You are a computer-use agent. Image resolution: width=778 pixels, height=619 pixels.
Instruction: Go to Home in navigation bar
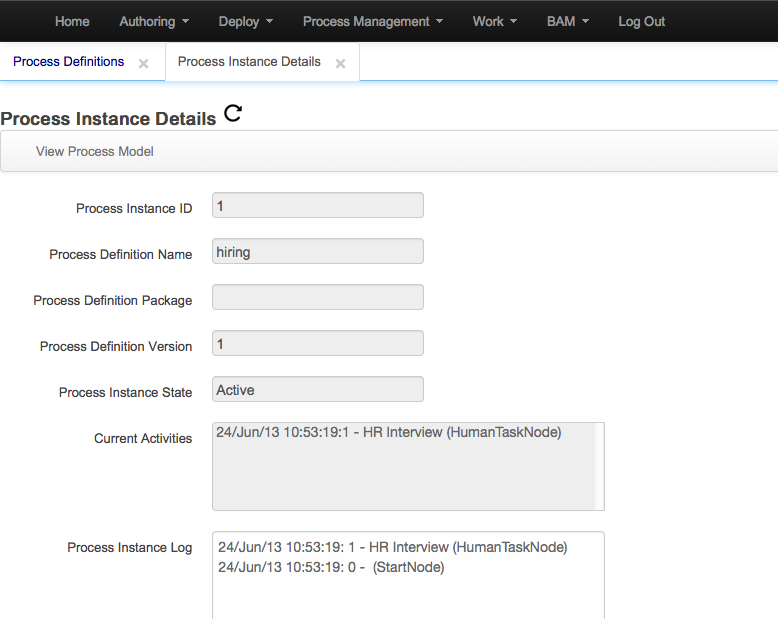point(72,21)
